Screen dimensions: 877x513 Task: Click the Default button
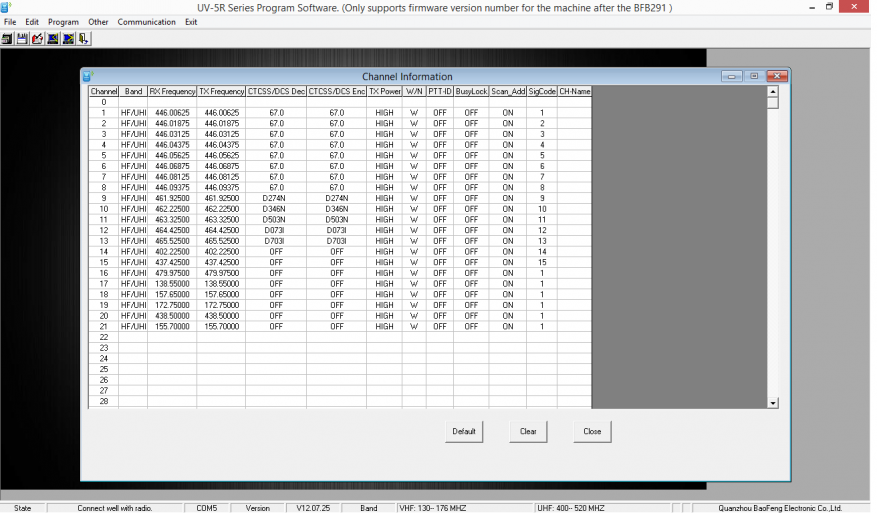[464, 431]
